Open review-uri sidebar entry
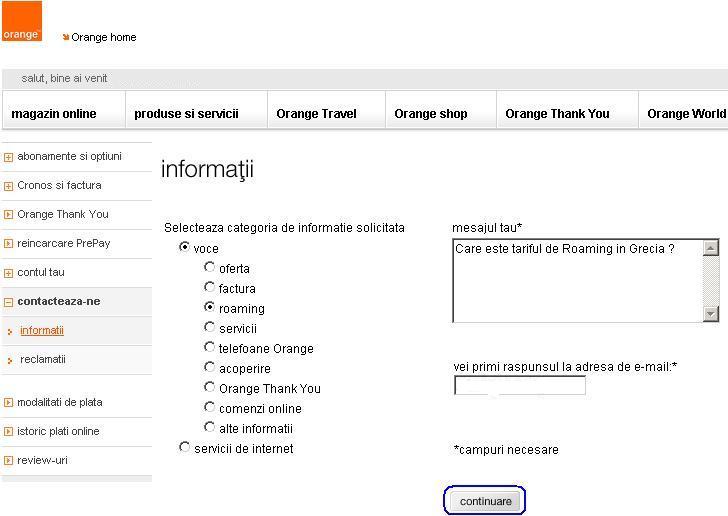Image resolution: width=728 pixels, height=516 pixels. [x=42, y=460]
